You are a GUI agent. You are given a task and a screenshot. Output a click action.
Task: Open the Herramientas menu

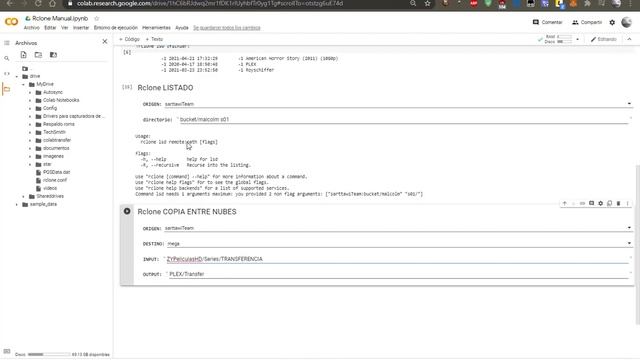coord(156,28)
